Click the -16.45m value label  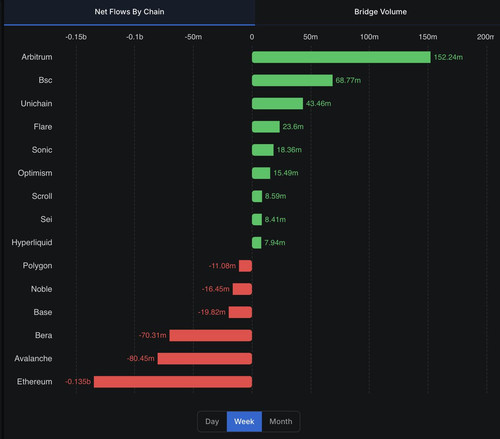pos(216,289)
